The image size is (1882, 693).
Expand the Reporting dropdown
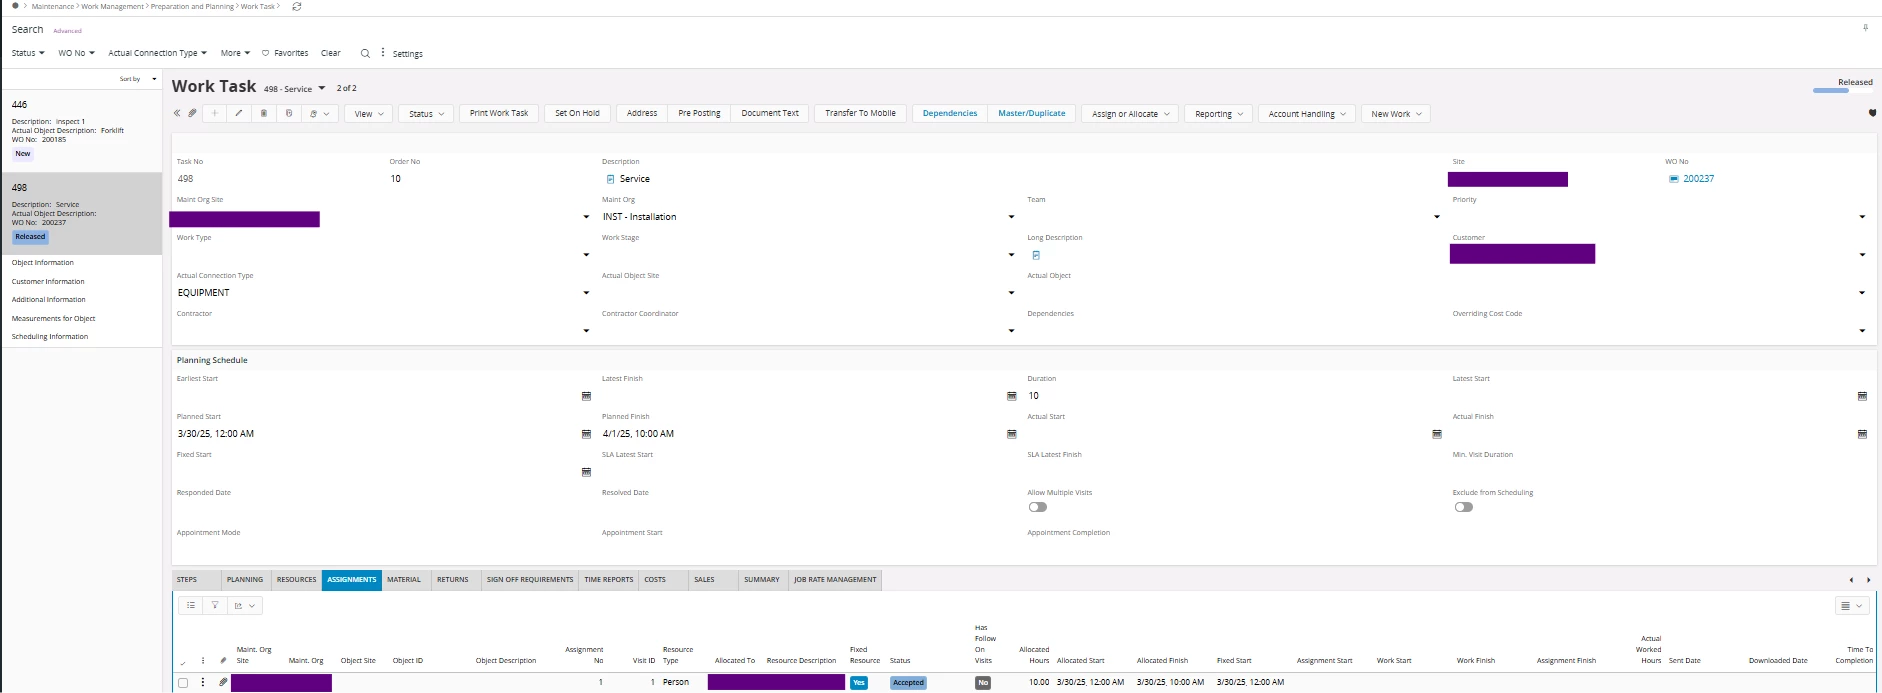(x=1219, y=114)
